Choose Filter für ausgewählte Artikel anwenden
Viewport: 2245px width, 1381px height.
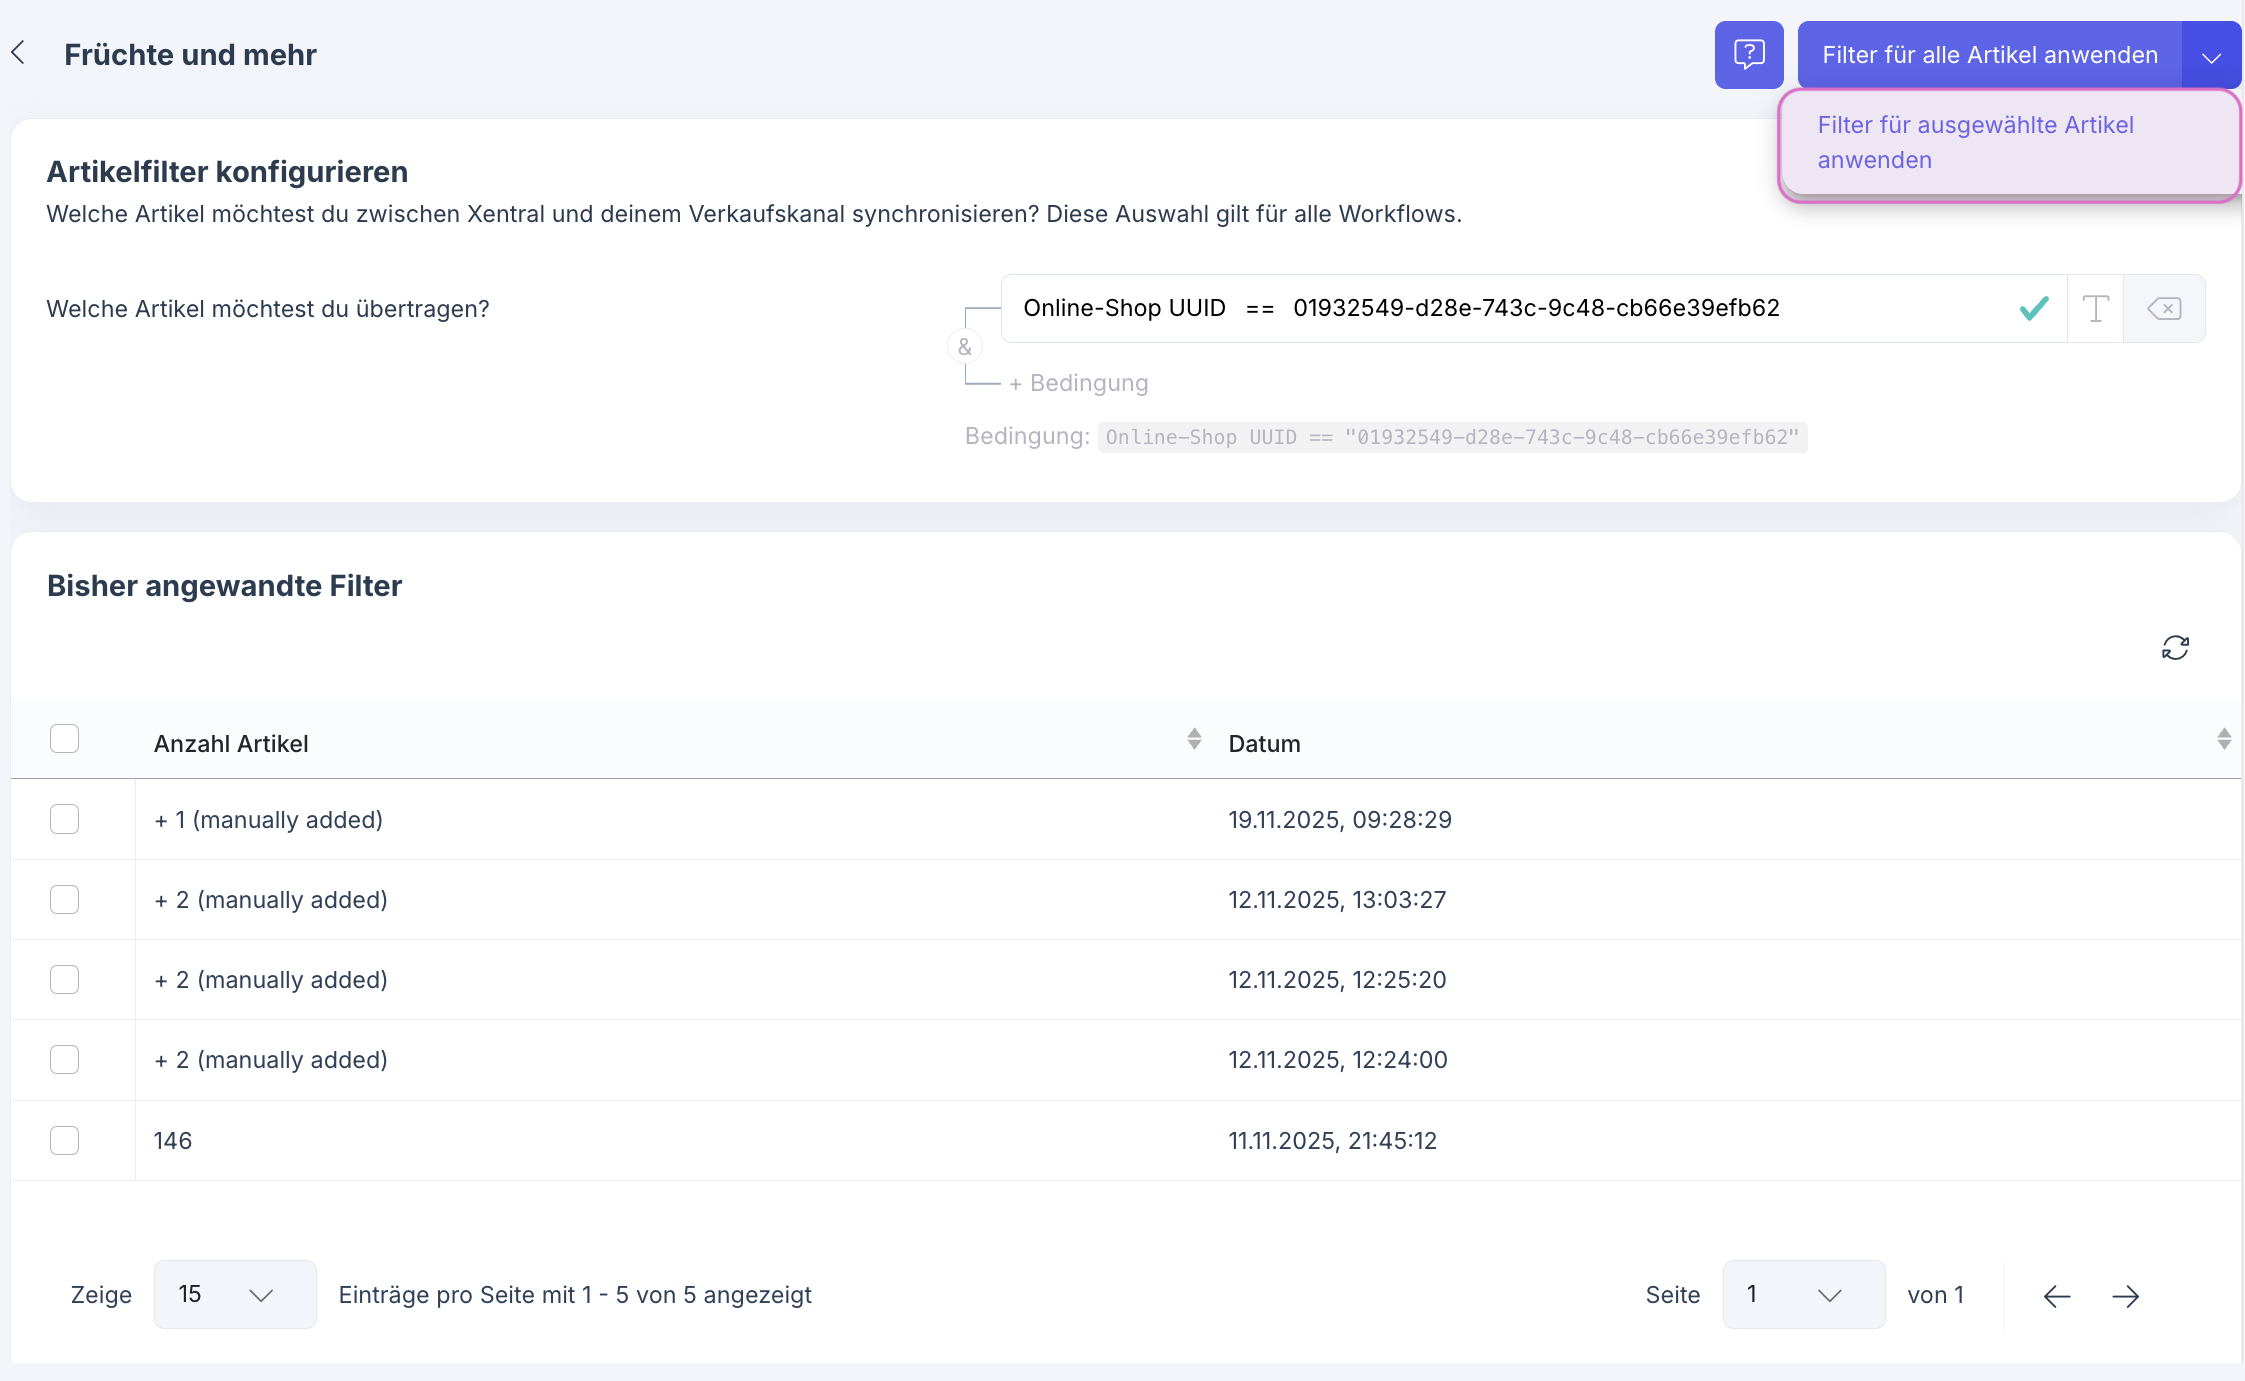pyautogui.click(x=1975, y=143)
